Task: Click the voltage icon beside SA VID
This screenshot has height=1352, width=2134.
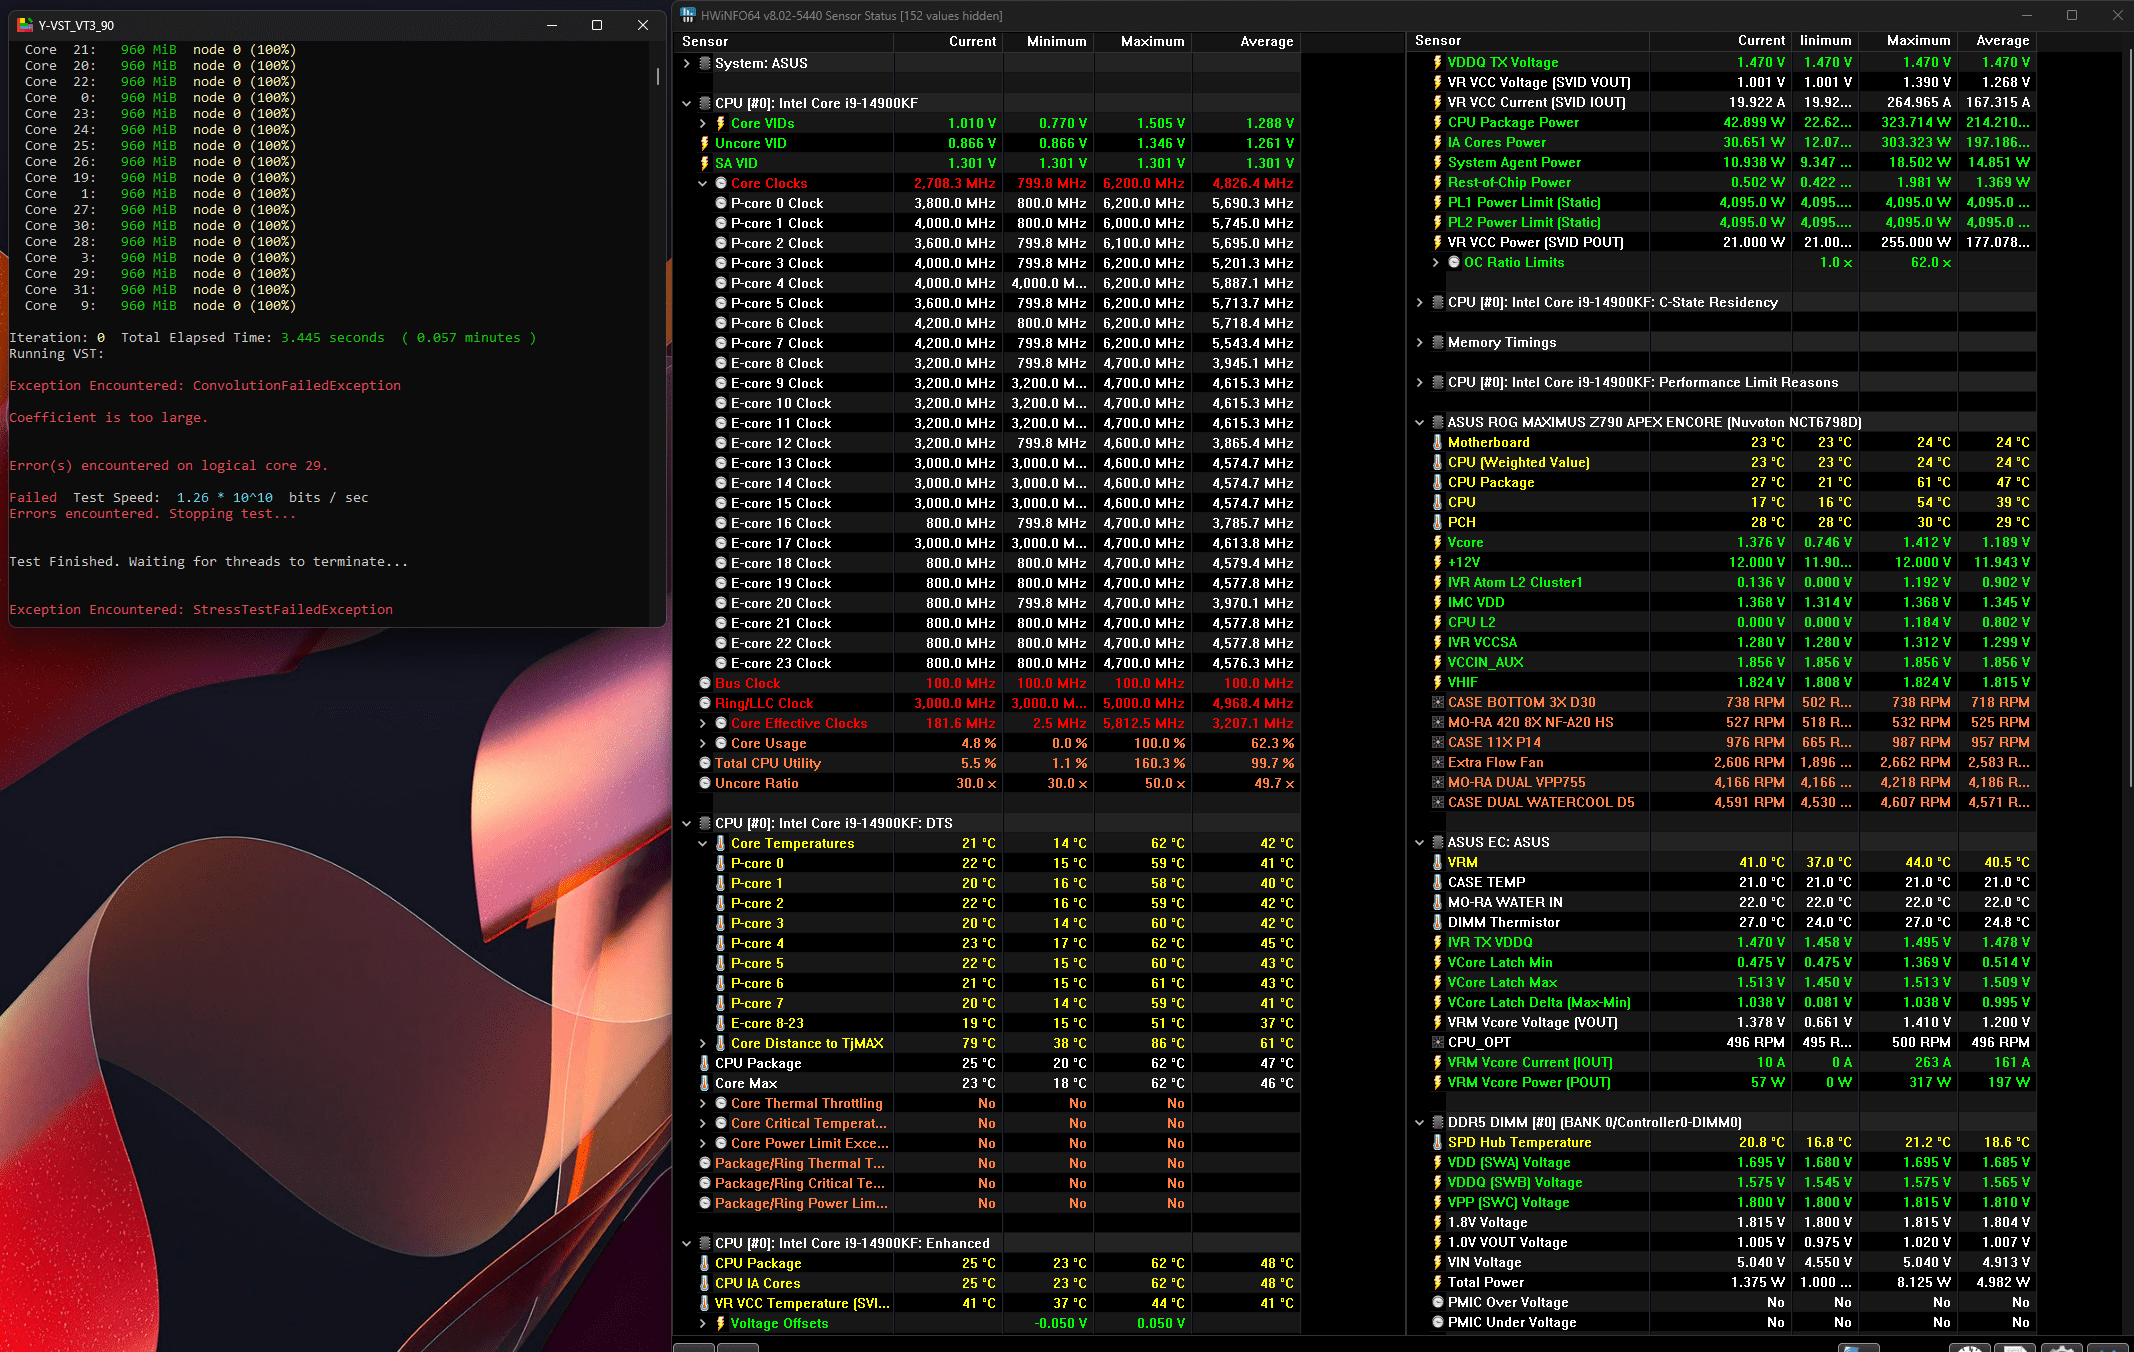Action: pos(704,163)
